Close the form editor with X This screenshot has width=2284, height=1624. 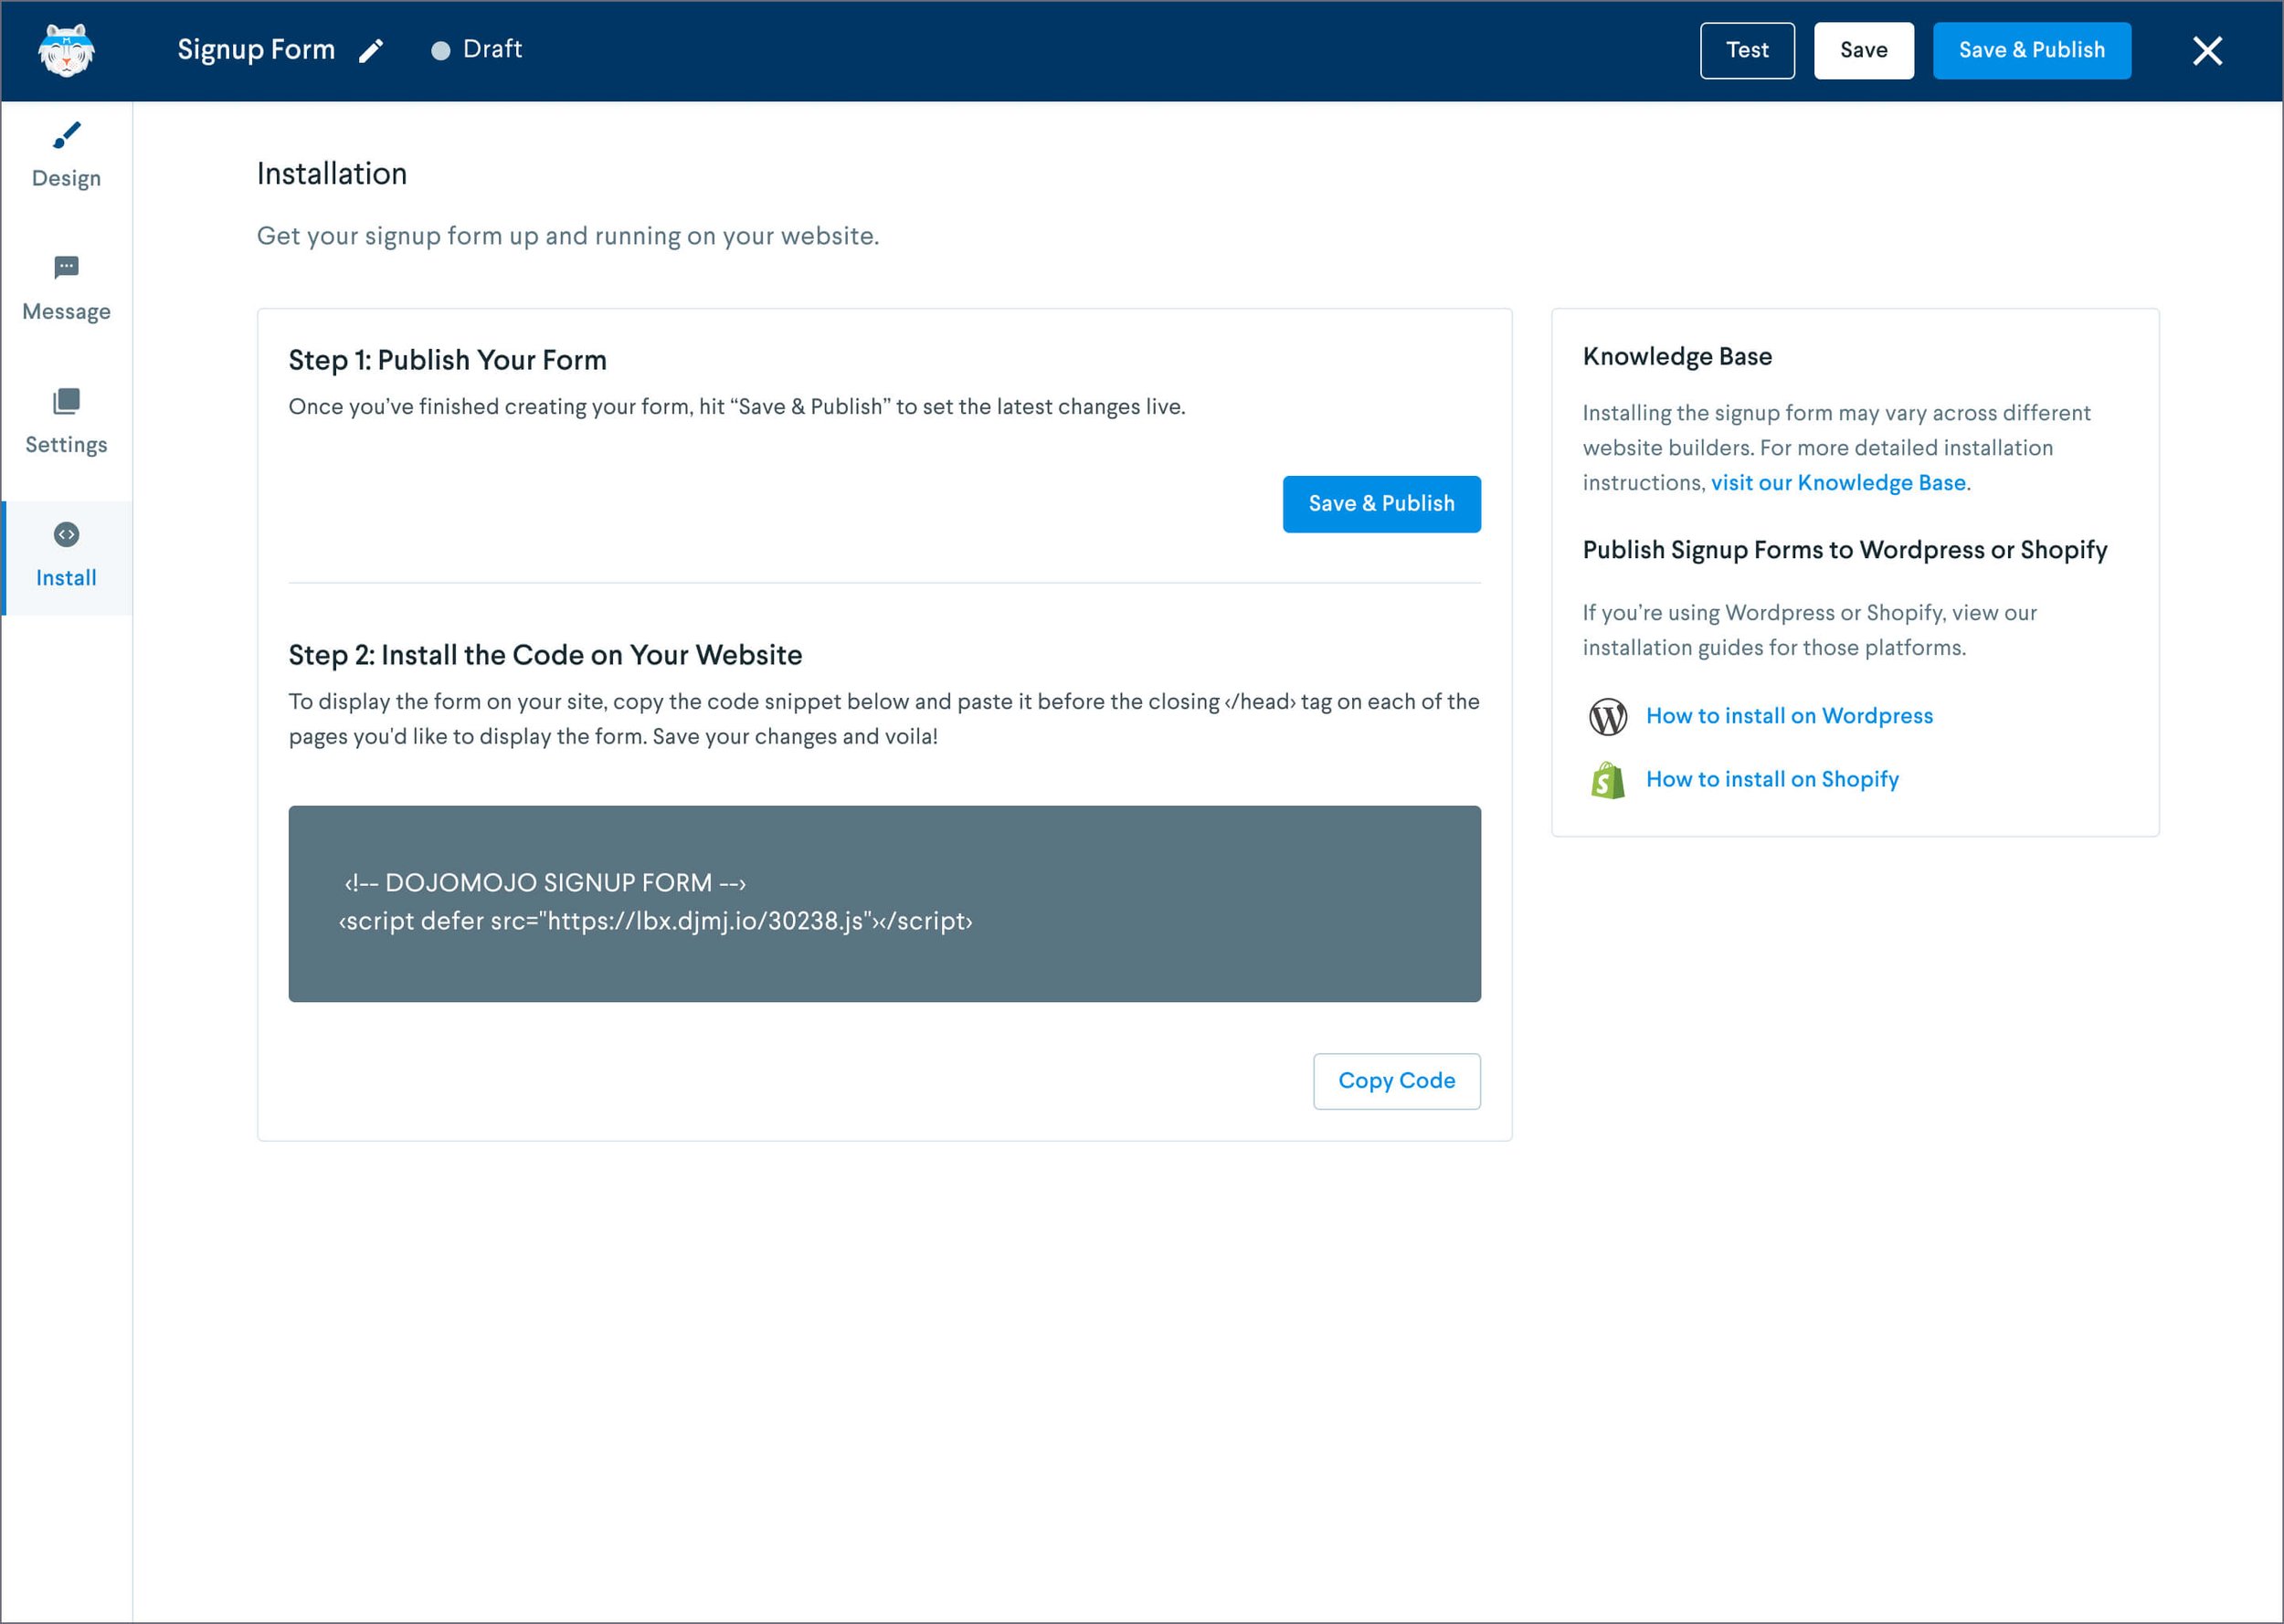pos(2207,50)
